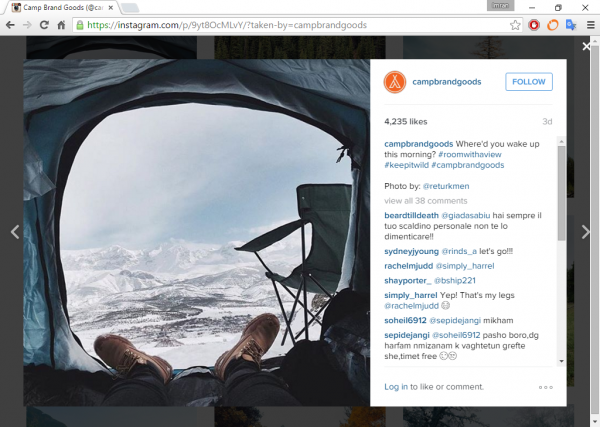The width and height of the screenshot is (600, 427).
Task: Click the user profile badge in title bar
Action: coord(500,5)
